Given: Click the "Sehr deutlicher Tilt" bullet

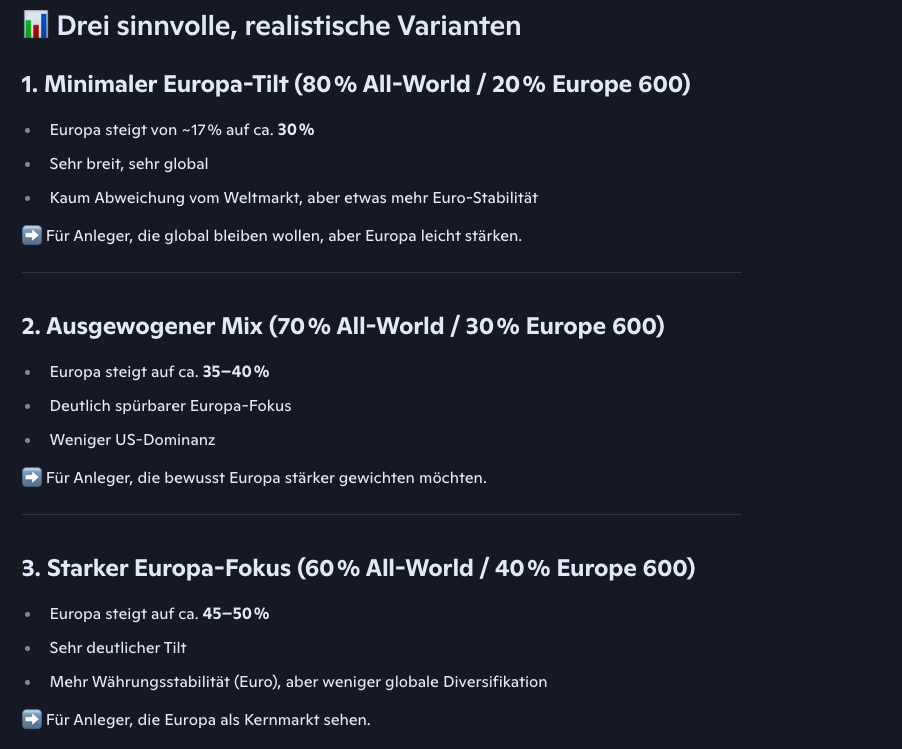Looking at the screenshot, I should tap(118, 648).
